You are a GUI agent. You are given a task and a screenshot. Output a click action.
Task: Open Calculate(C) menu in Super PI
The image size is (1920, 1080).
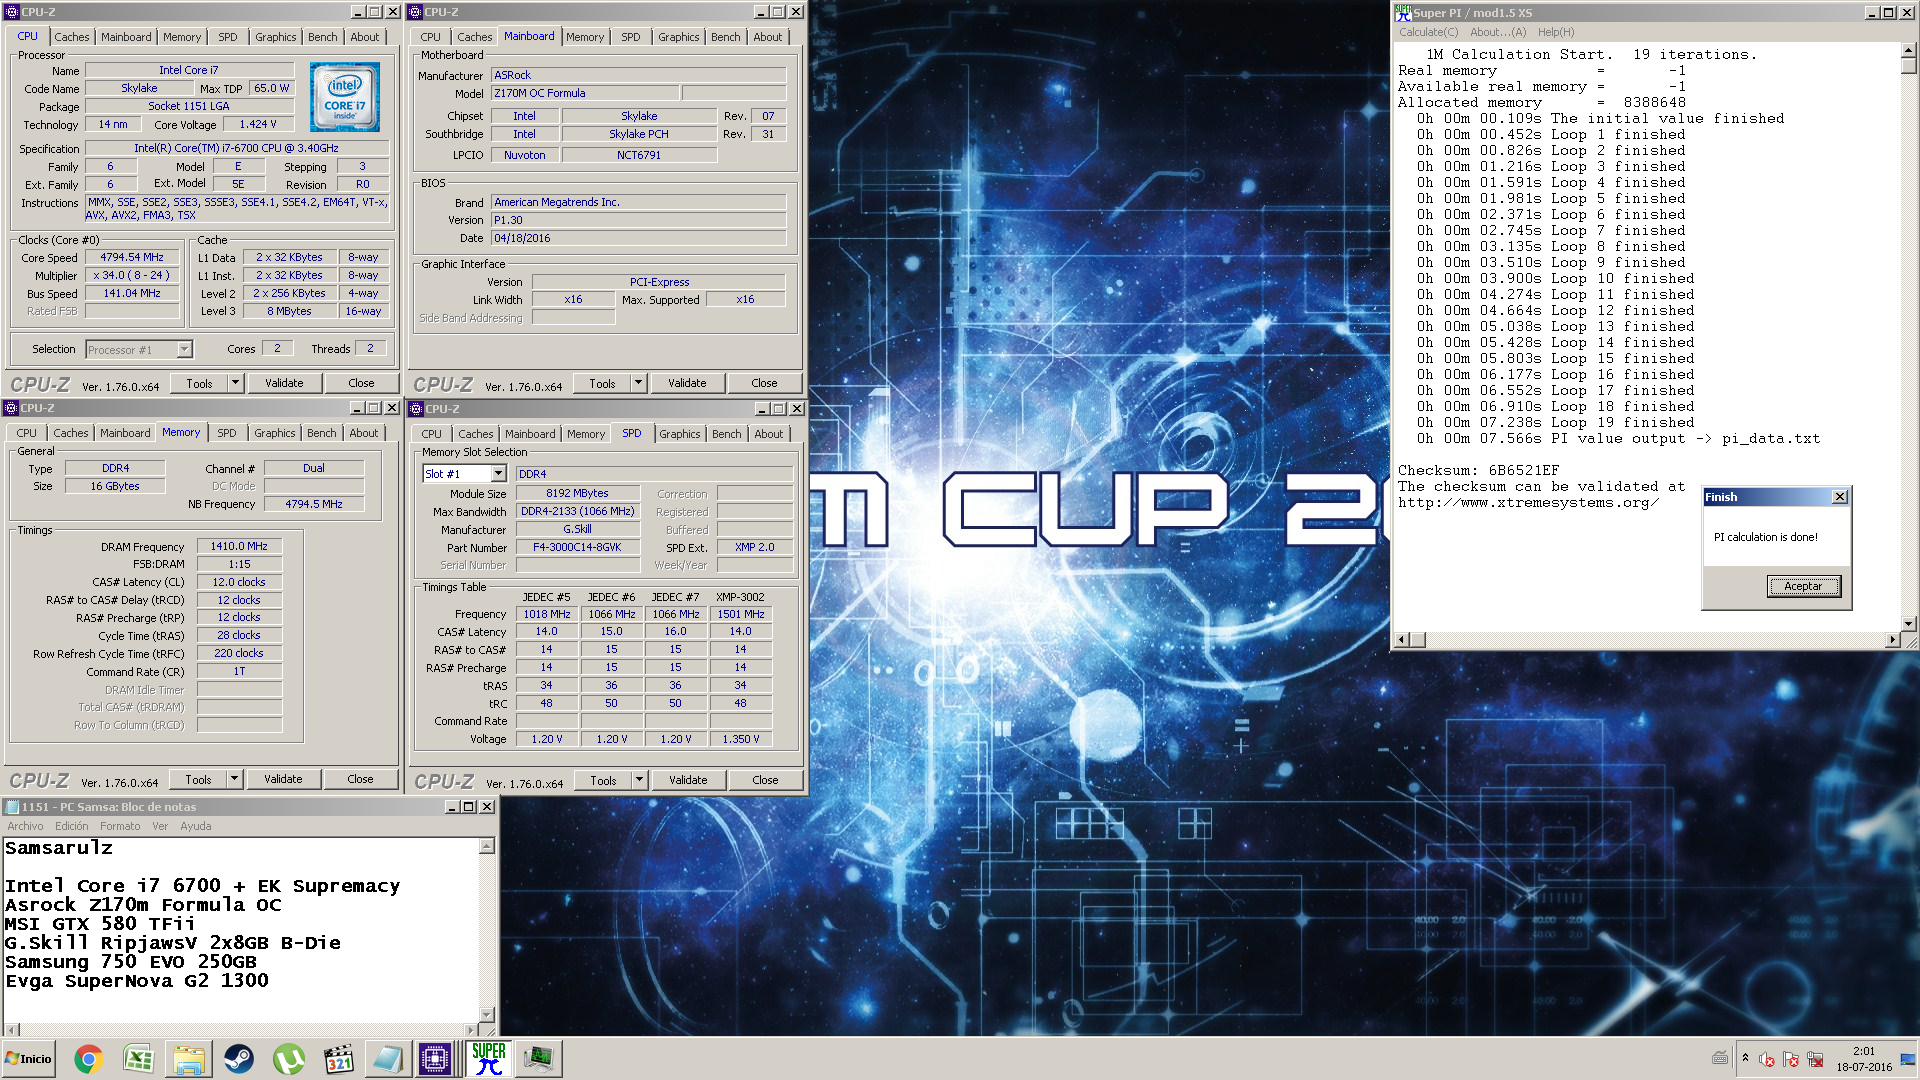pos(1429,32)
